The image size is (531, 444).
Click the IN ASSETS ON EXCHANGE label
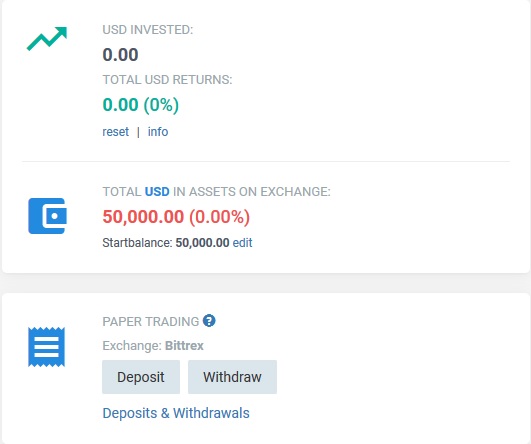click(x=252, y=192)
